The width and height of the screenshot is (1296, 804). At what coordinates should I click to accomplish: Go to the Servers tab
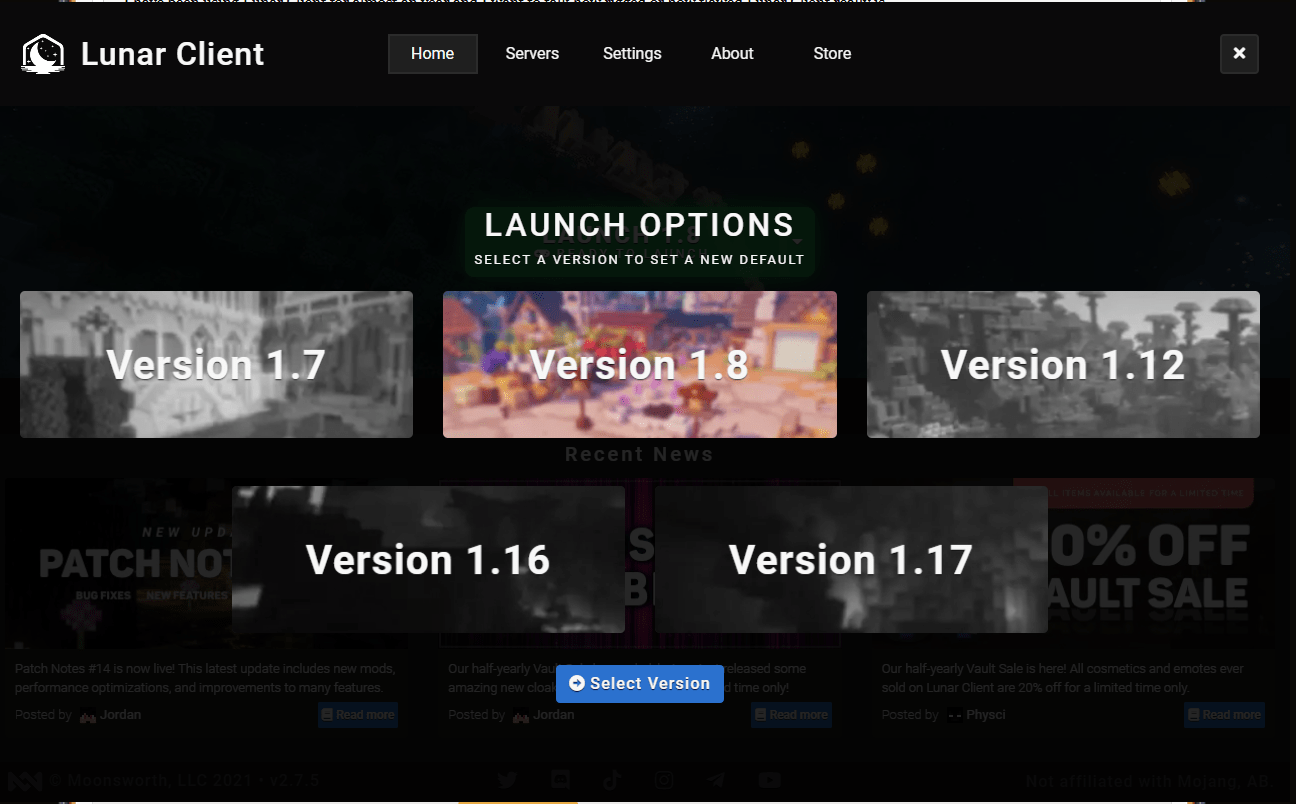tap(532, 54)
